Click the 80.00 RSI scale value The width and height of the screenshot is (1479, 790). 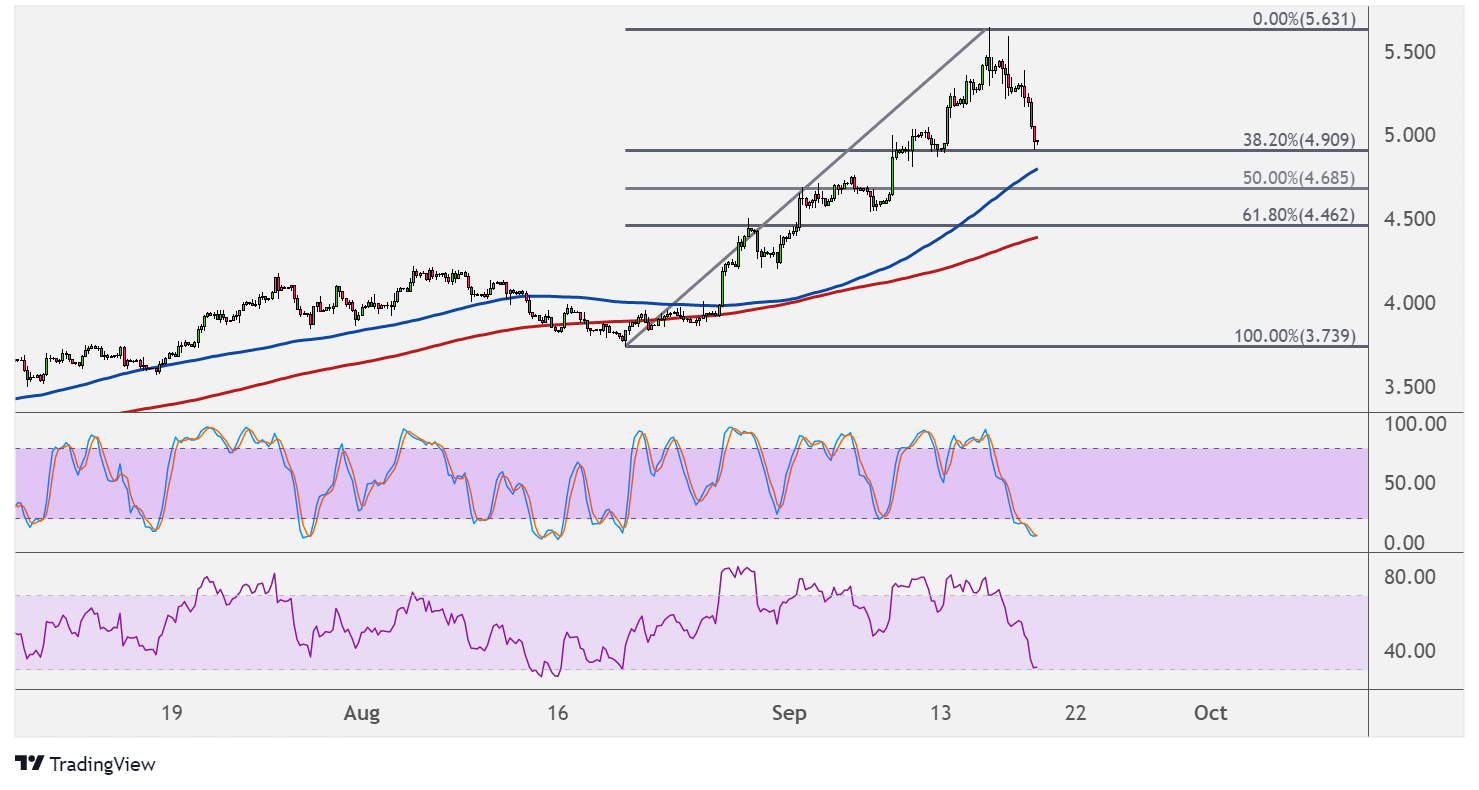(1412, 577)
